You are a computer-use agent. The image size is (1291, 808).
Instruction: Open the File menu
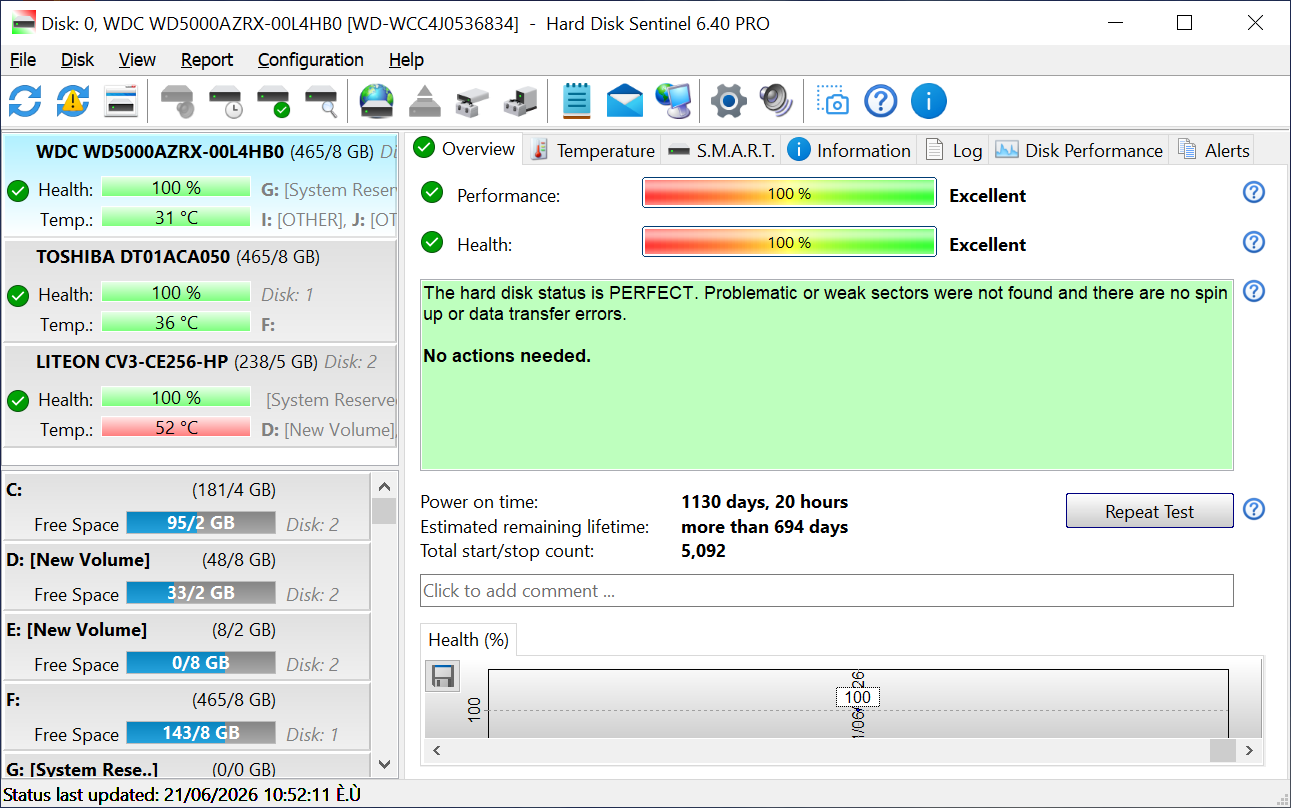23,60
